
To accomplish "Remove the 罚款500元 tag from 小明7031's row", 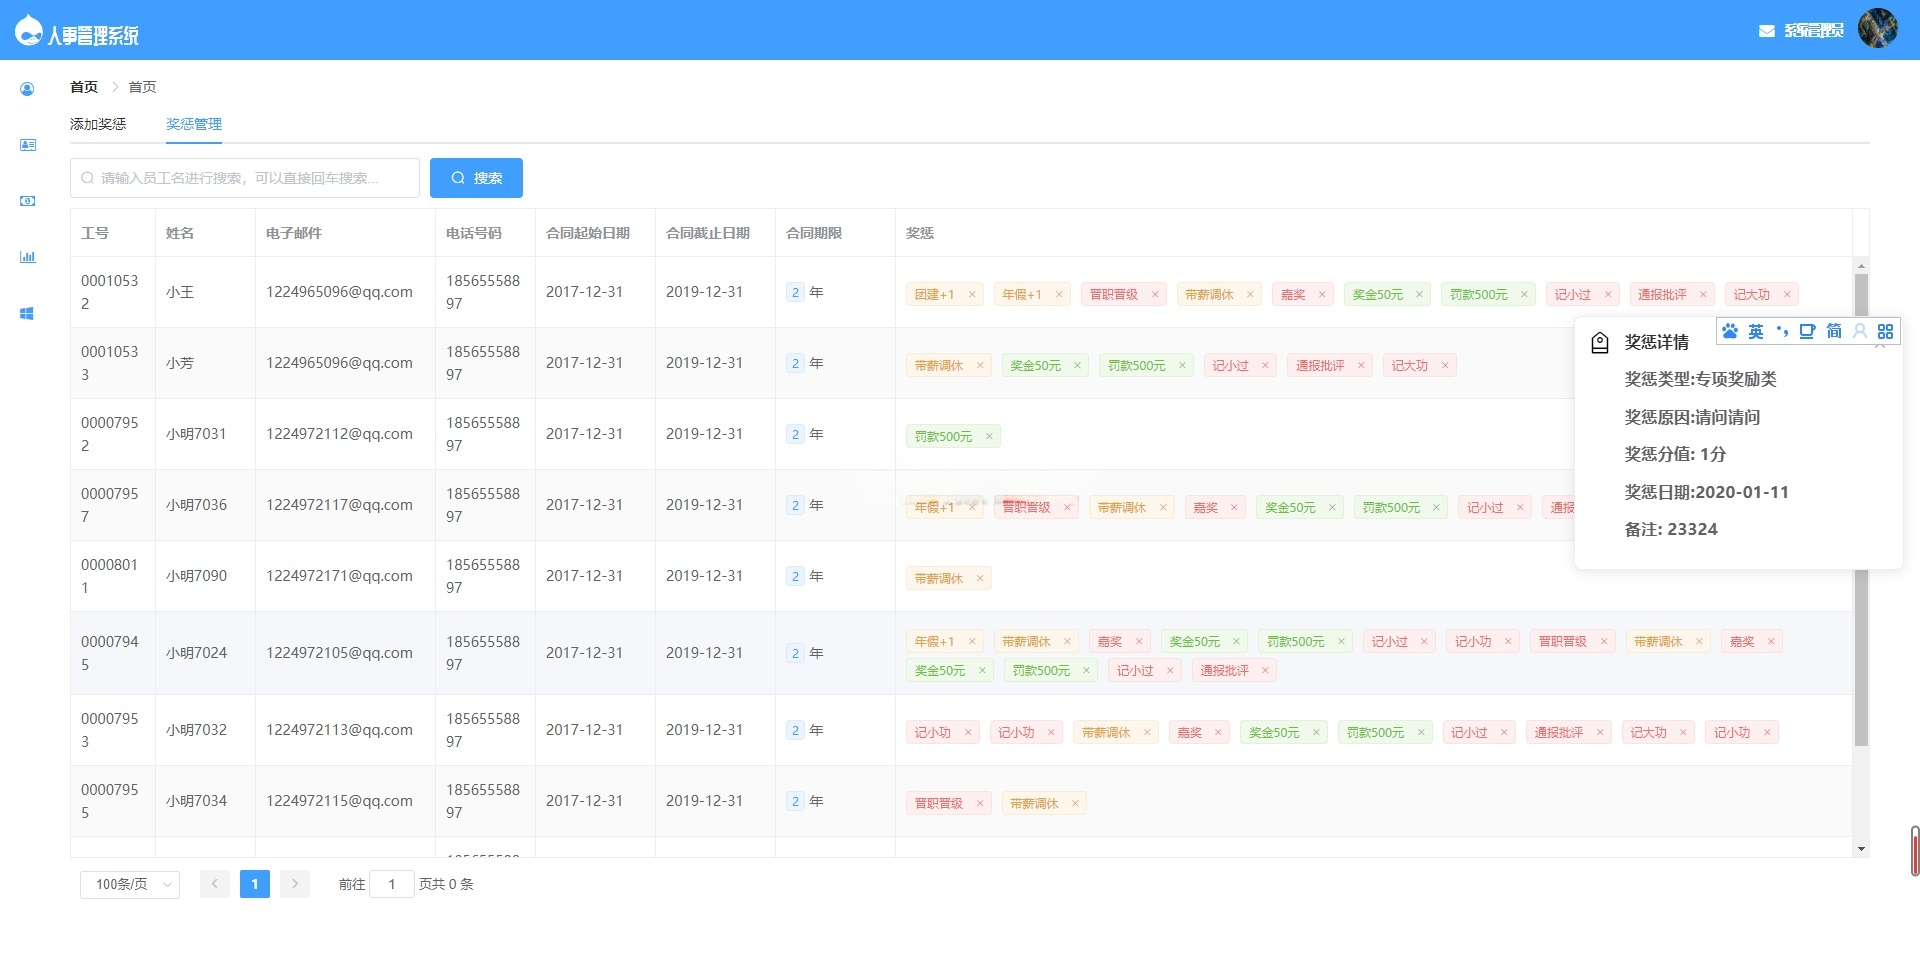I will [x=989, y=436].
